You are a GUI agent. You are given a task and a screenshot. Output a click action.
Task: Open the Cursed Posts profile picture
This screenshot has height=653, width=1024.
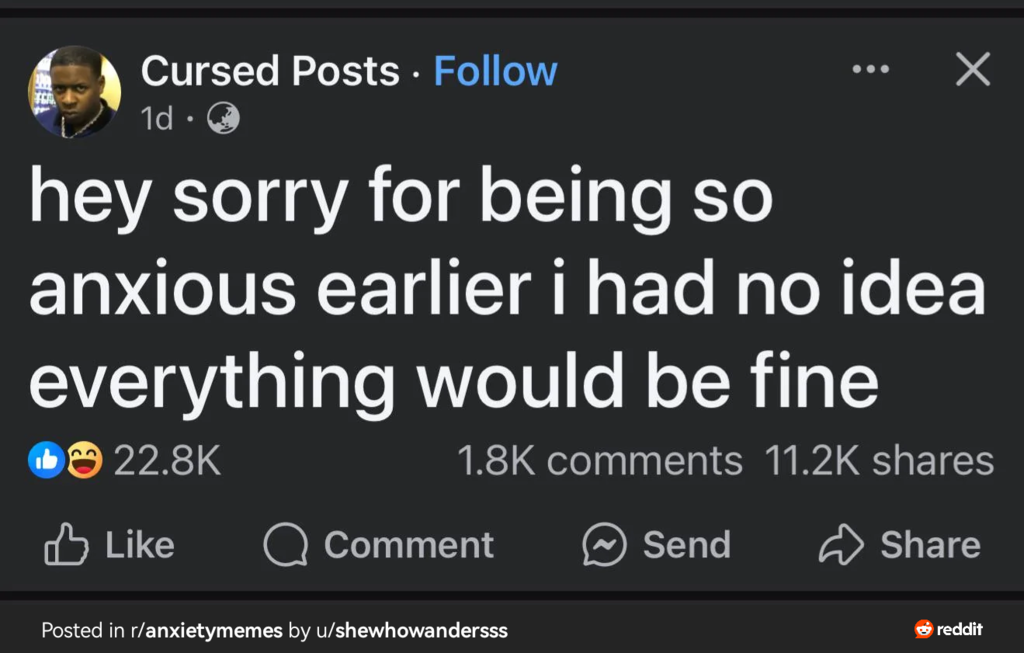point(74,92)
